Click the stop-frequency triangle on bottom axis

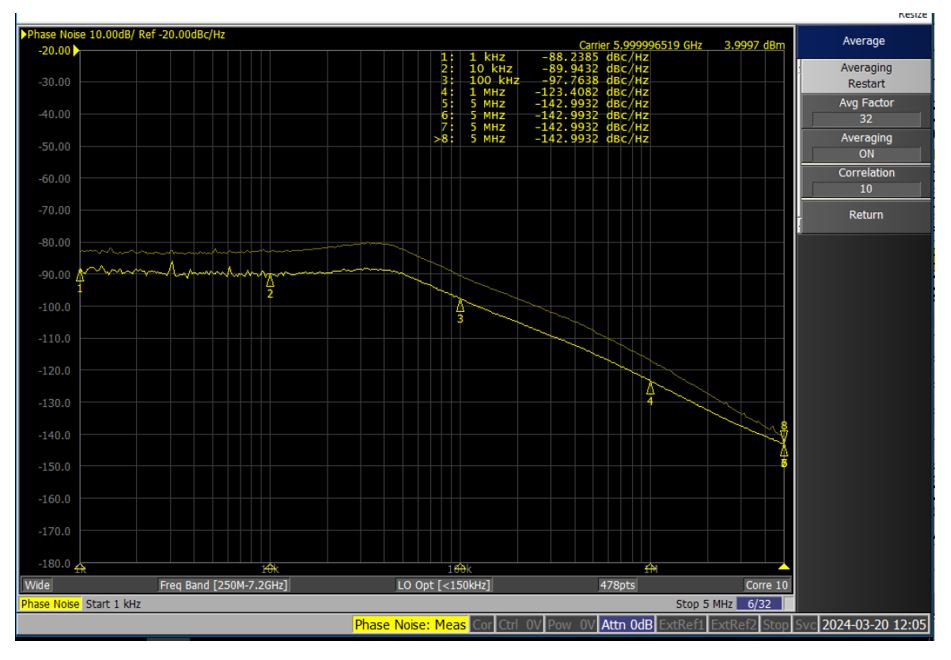coord(784,567)
